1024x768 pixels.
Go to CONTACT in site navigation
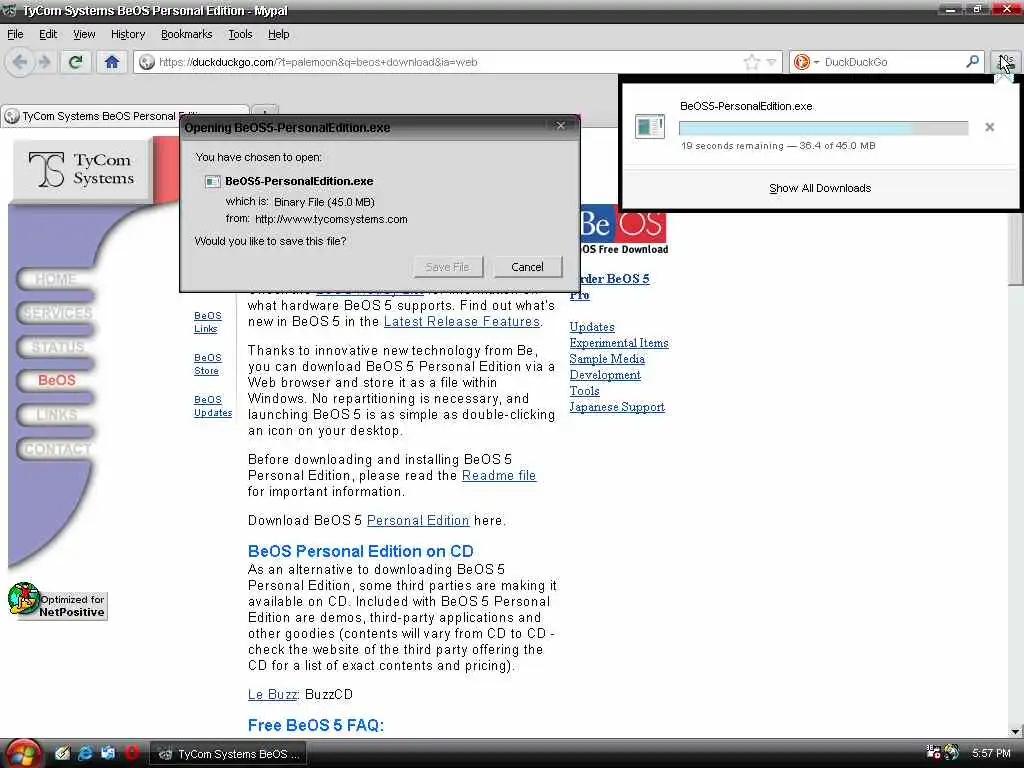pos(56,449)
